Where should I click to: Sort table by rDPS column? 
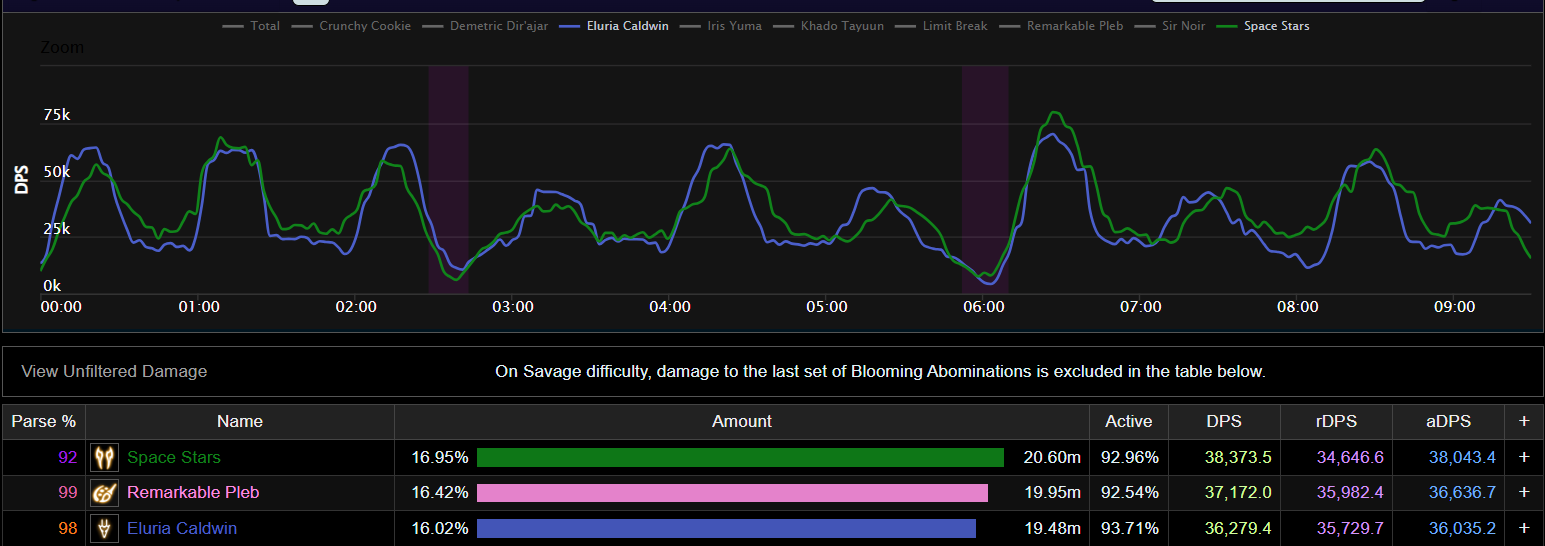tap(1336, 421)
